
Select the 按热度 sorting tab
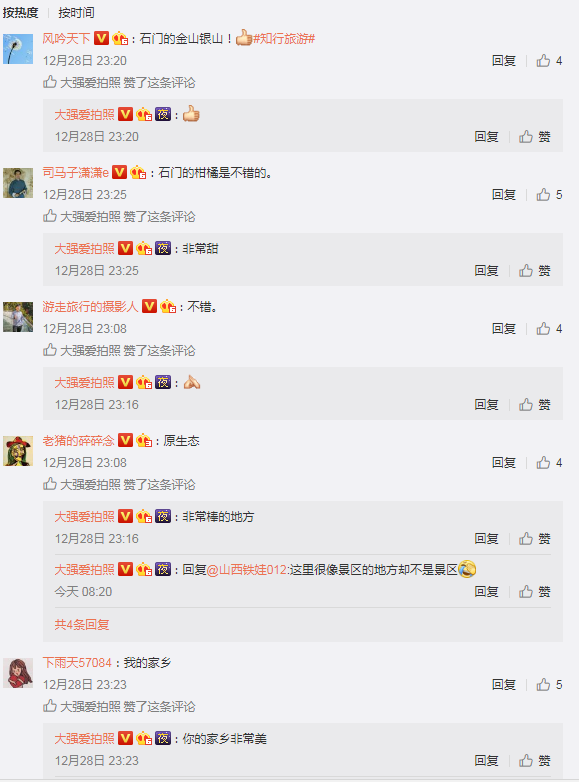click(x=20, y=12)
